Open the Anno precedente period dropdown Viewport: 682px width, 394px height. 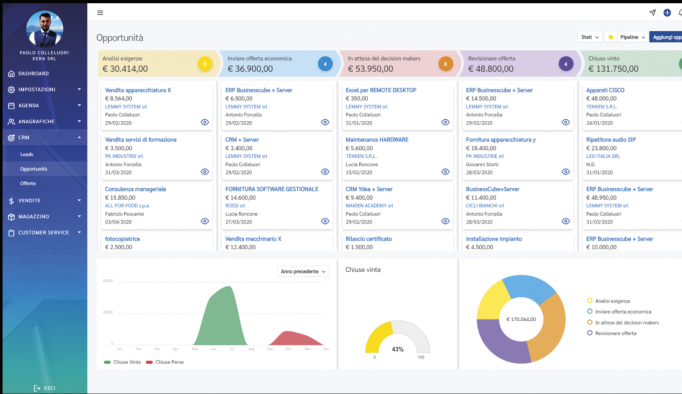(303, 271)
